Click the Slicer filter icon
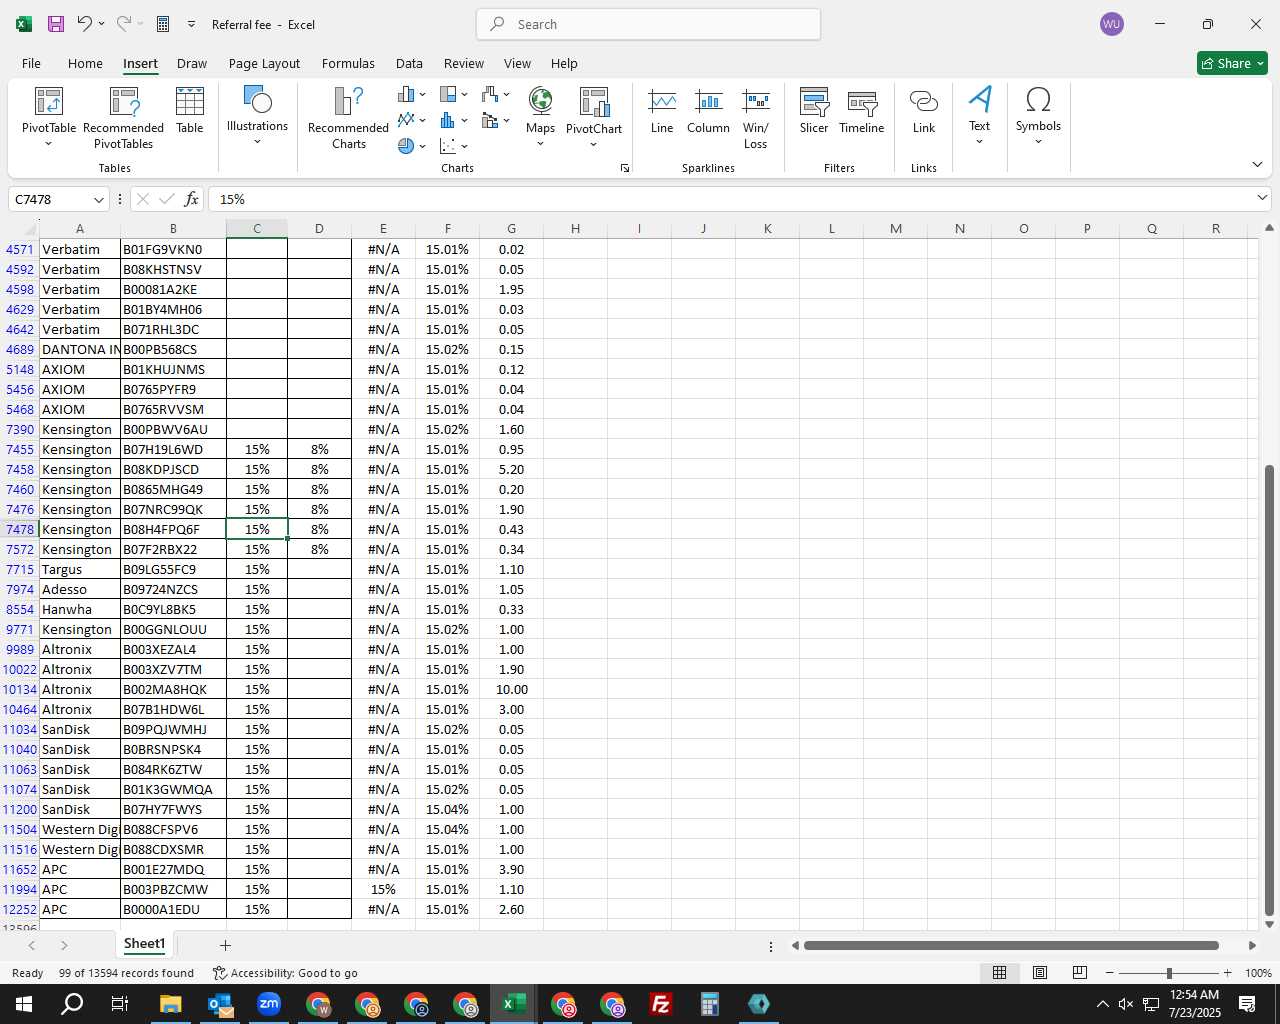Screen dimensions: 1280x1024 [x=814, y=110]
